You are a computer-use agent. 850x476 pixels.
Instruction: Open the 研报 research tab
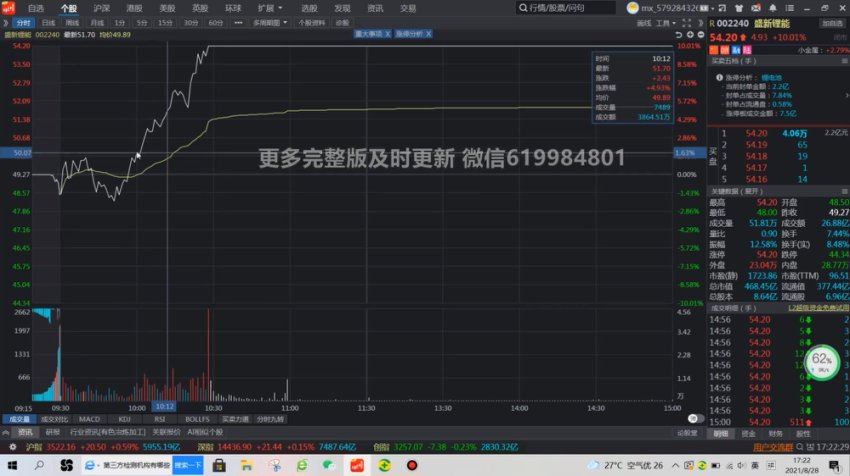tap(53, 432)
